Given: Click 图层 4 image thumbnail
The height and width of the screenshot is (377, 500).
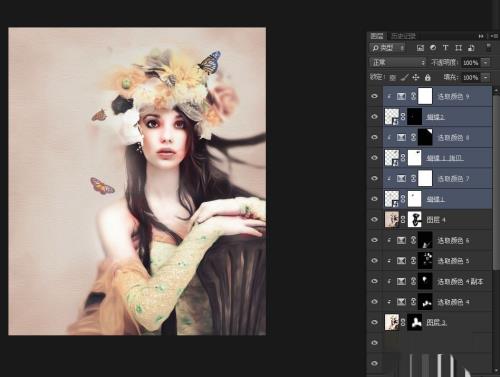Looking at the screenshot, I should click(392, 220).
